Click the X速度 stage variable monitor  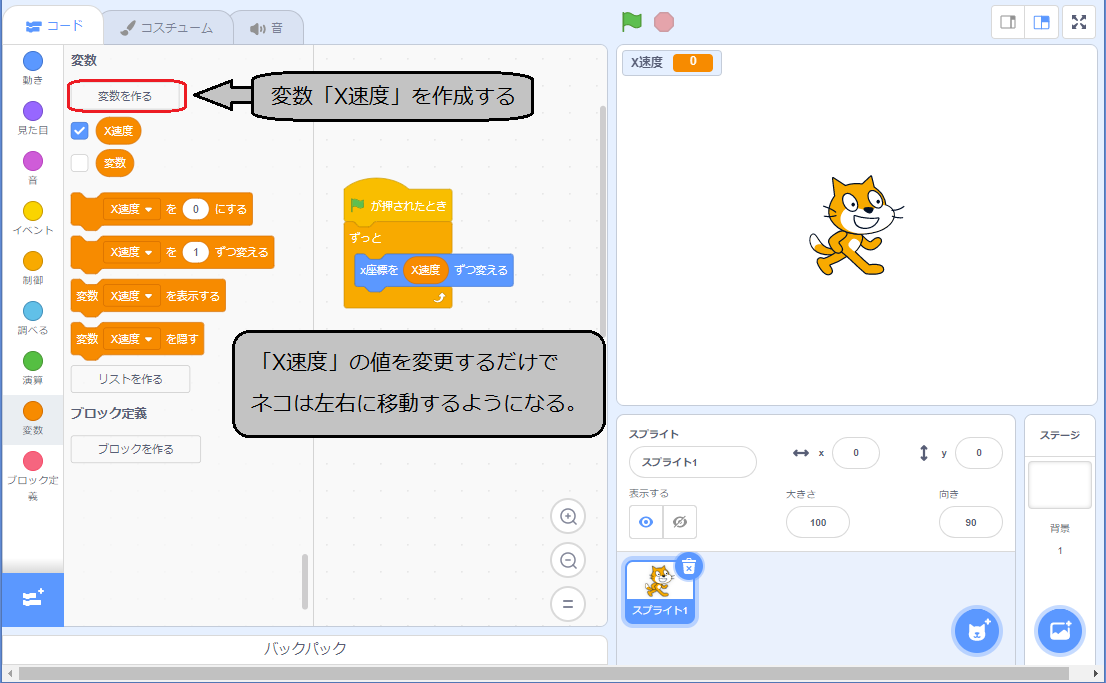[x=672, y=62]
